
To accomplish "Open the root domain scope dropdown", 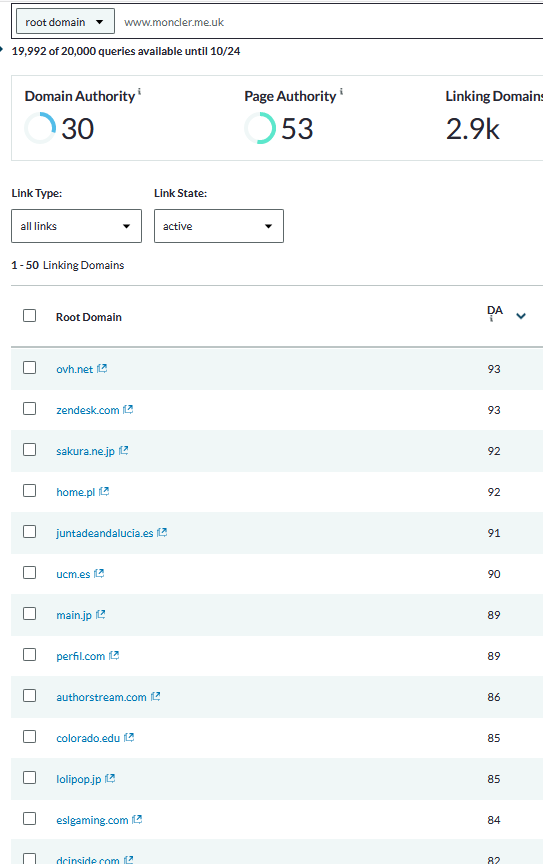I will click(x=66, y=22).
